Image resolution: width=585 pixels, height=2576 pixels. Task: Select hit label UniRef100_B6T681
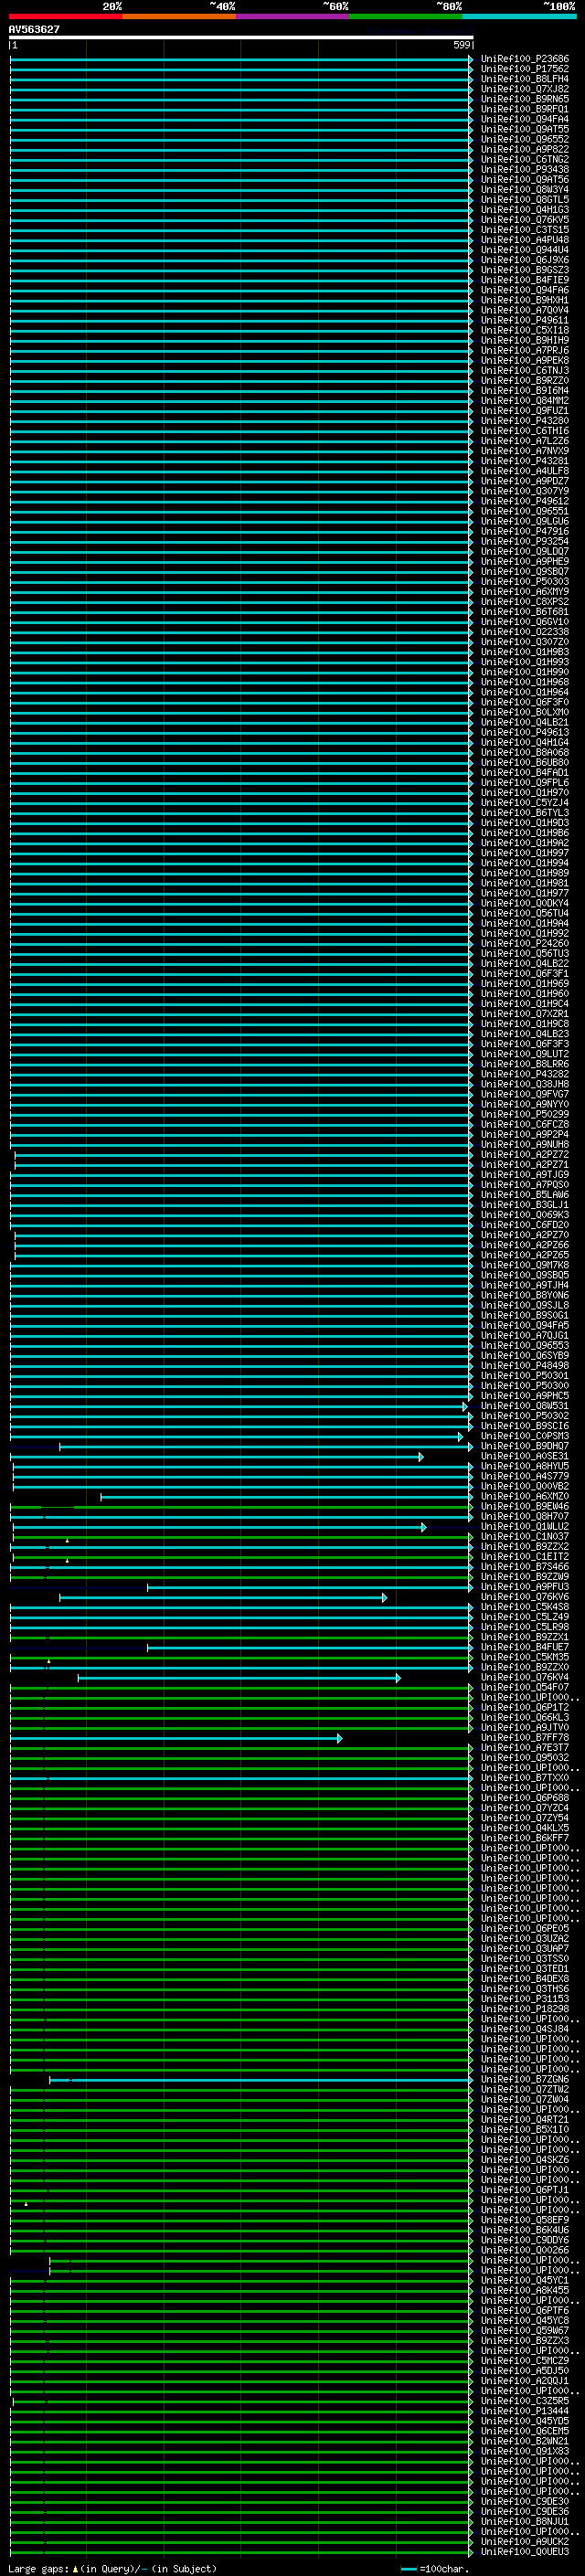524,611
